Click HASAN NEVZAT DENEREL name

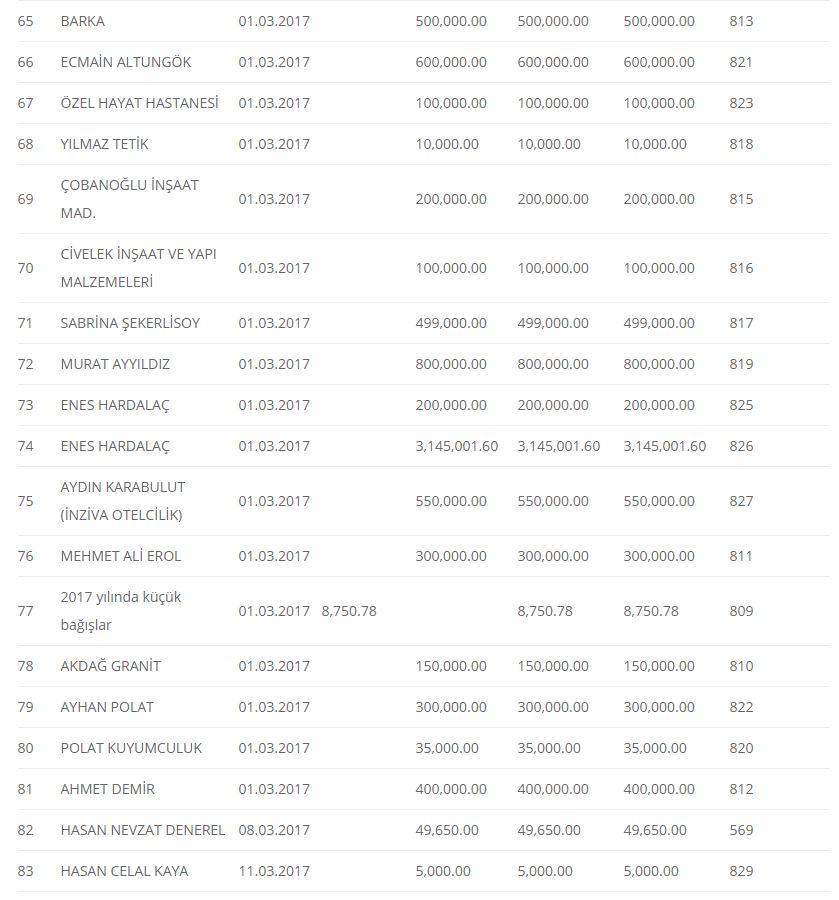coord(142,830)
